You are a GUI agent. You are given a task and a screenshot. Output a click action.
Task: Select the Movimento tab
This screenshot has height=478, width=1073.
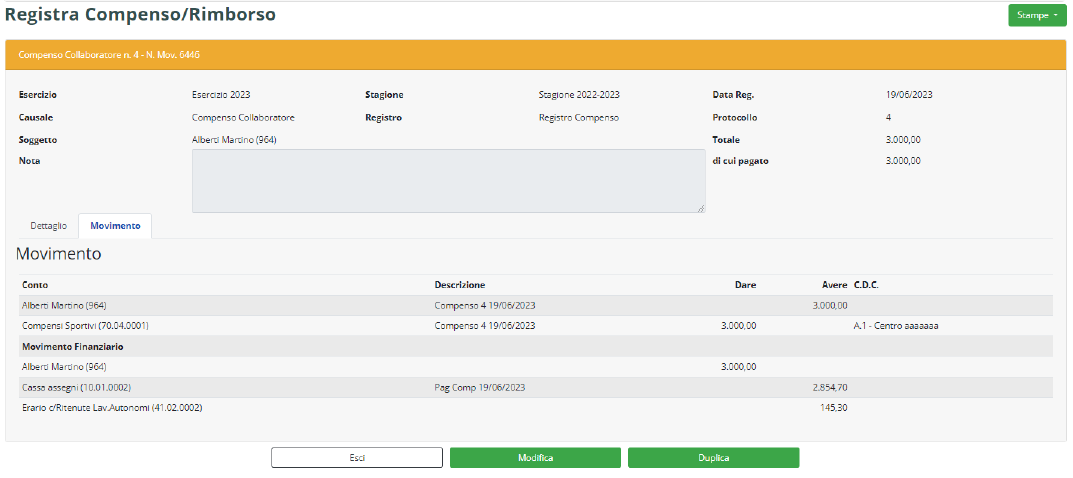tap(115, 226)
